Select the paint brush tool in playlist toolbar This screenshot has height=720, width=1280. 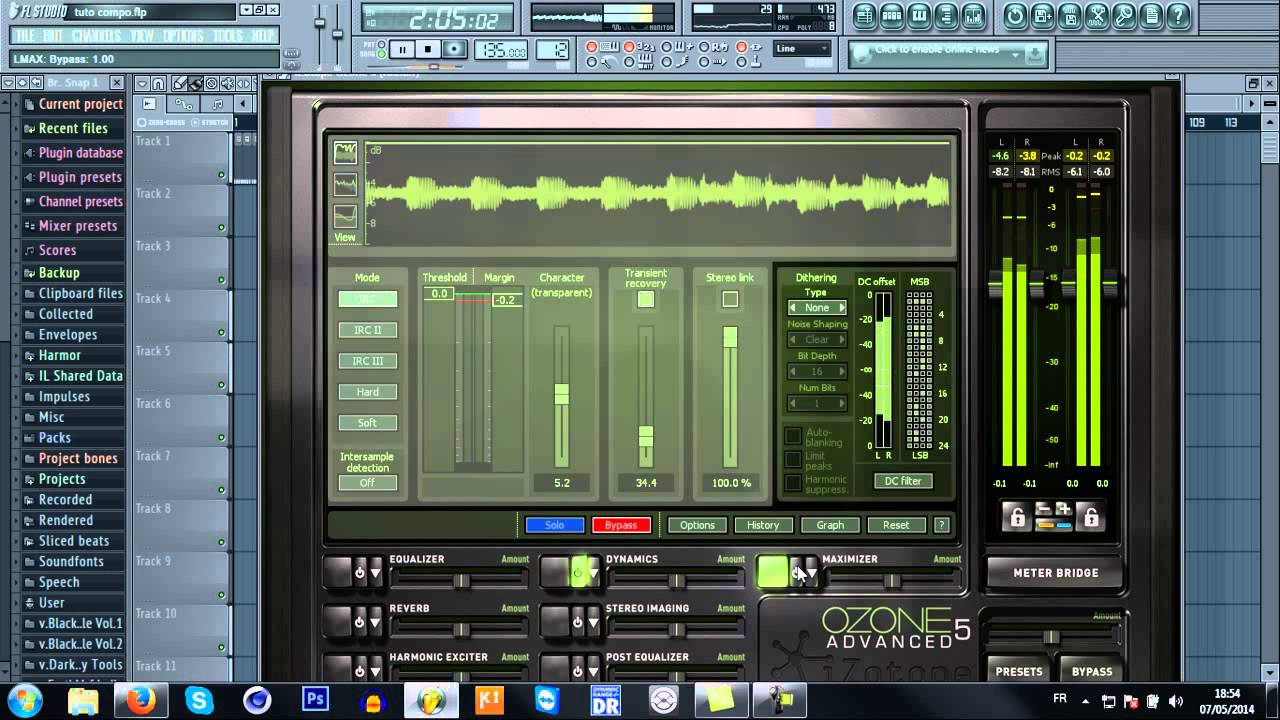196,84
